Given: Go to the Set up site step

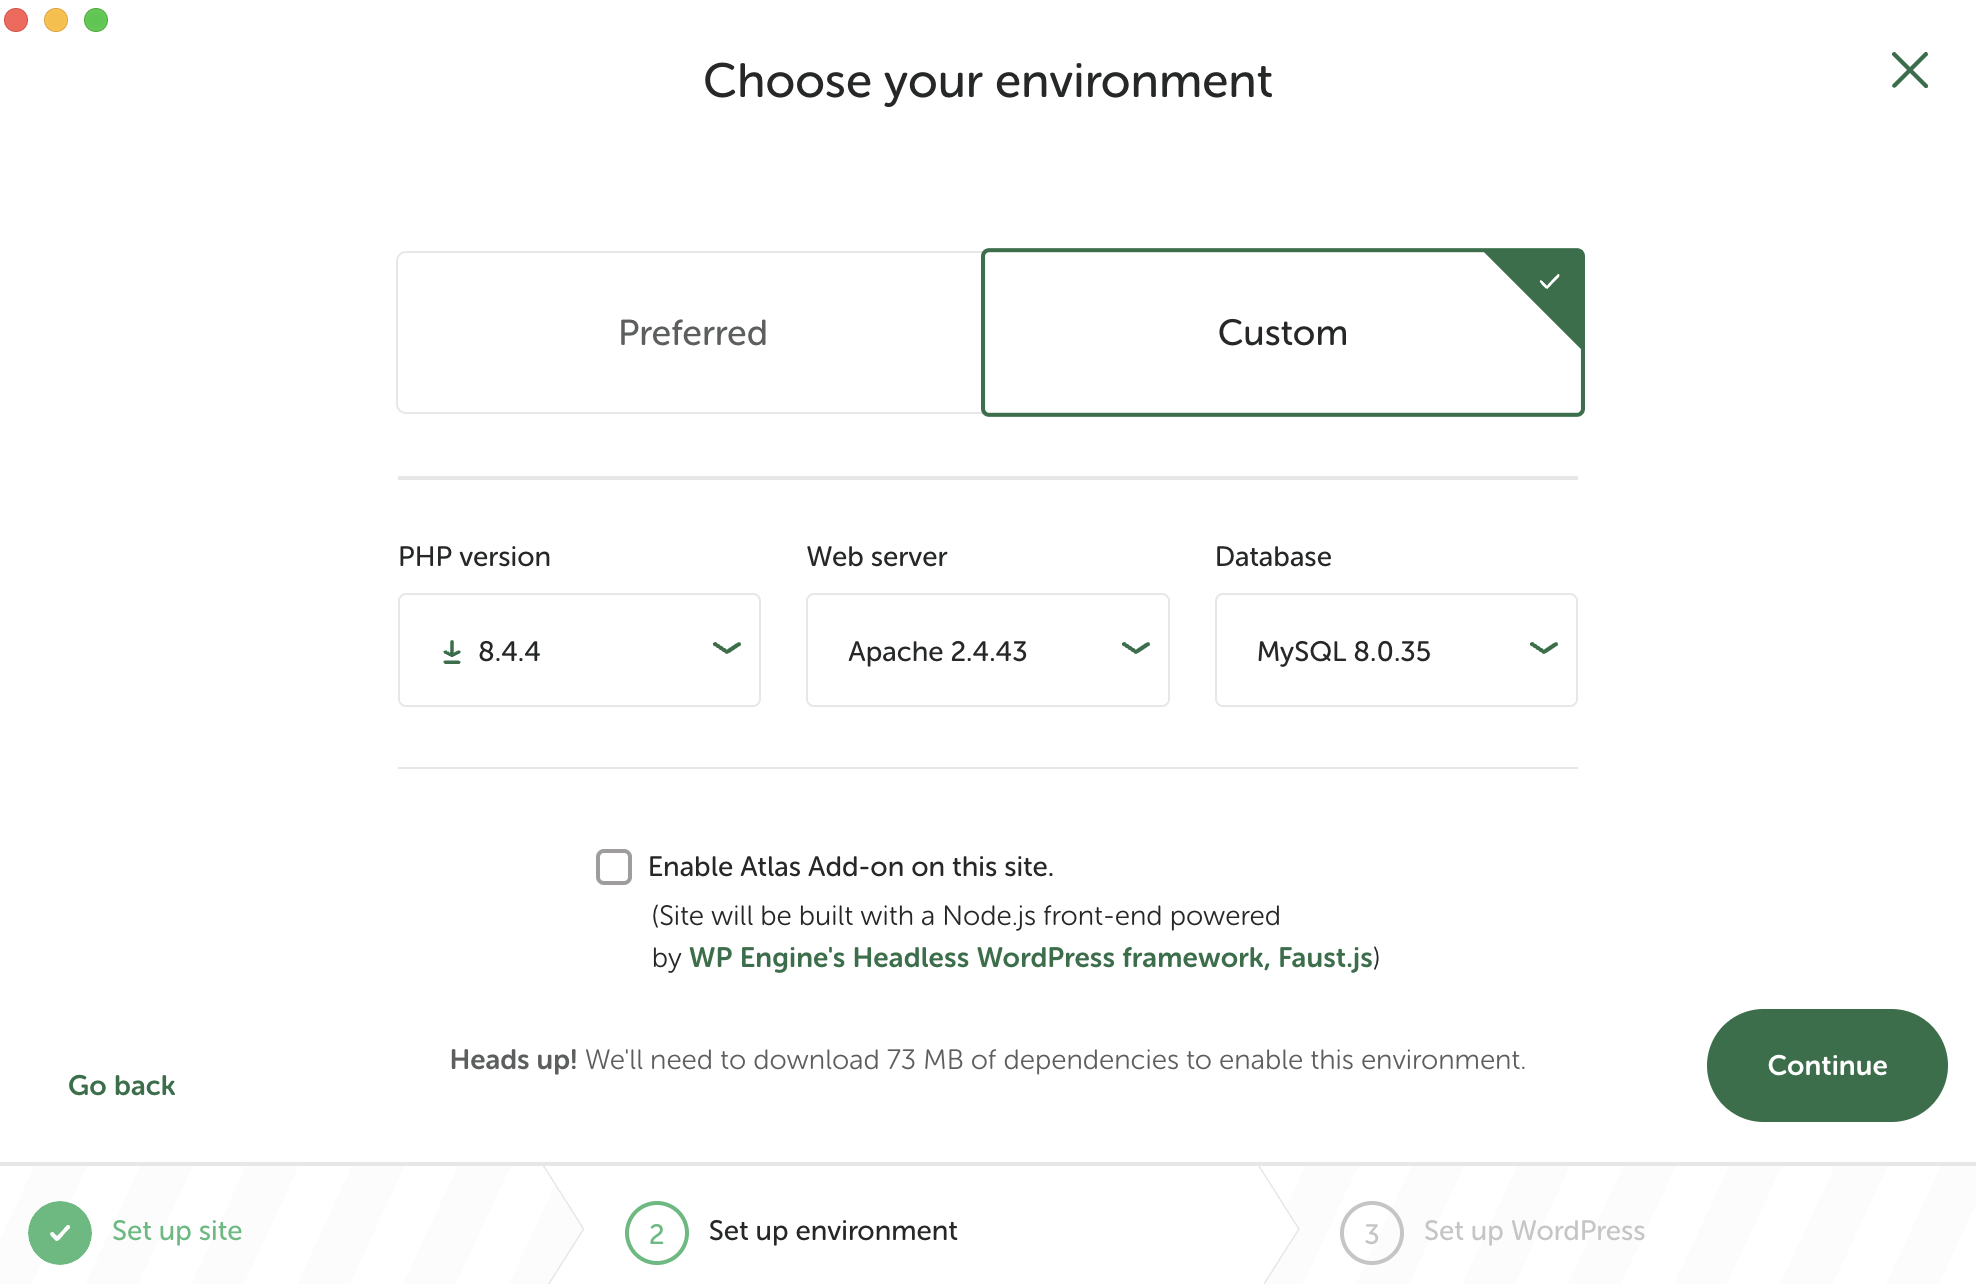Looking at the screenshot, I should 177,1231.
